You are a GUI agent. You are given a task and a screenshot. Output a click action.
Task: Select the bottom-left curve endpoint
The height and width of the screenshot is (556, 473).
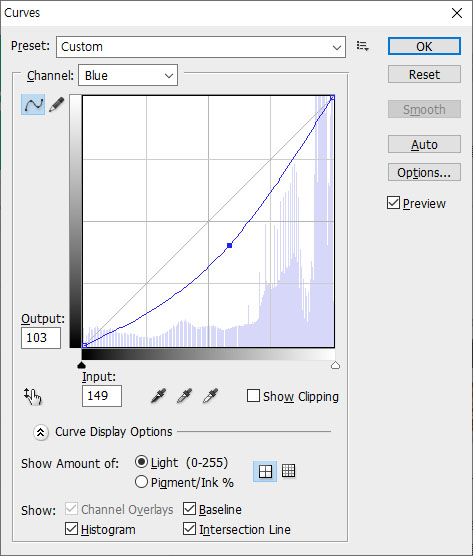tap(84, 345)
